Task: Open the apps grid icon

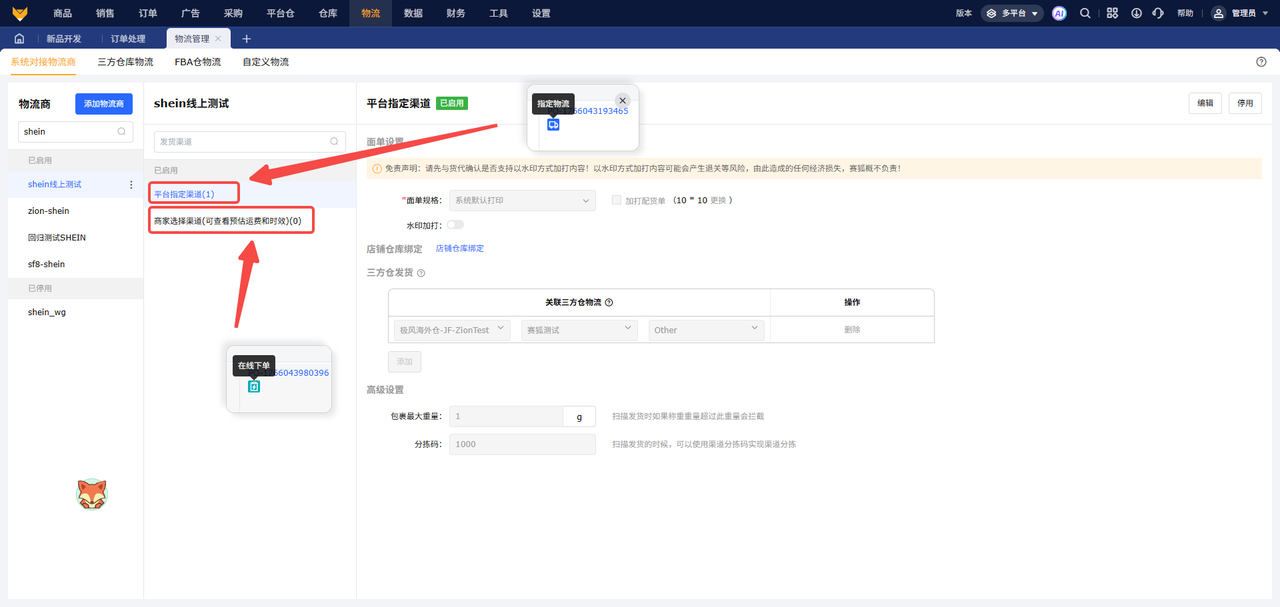Action: [1111, 13]
